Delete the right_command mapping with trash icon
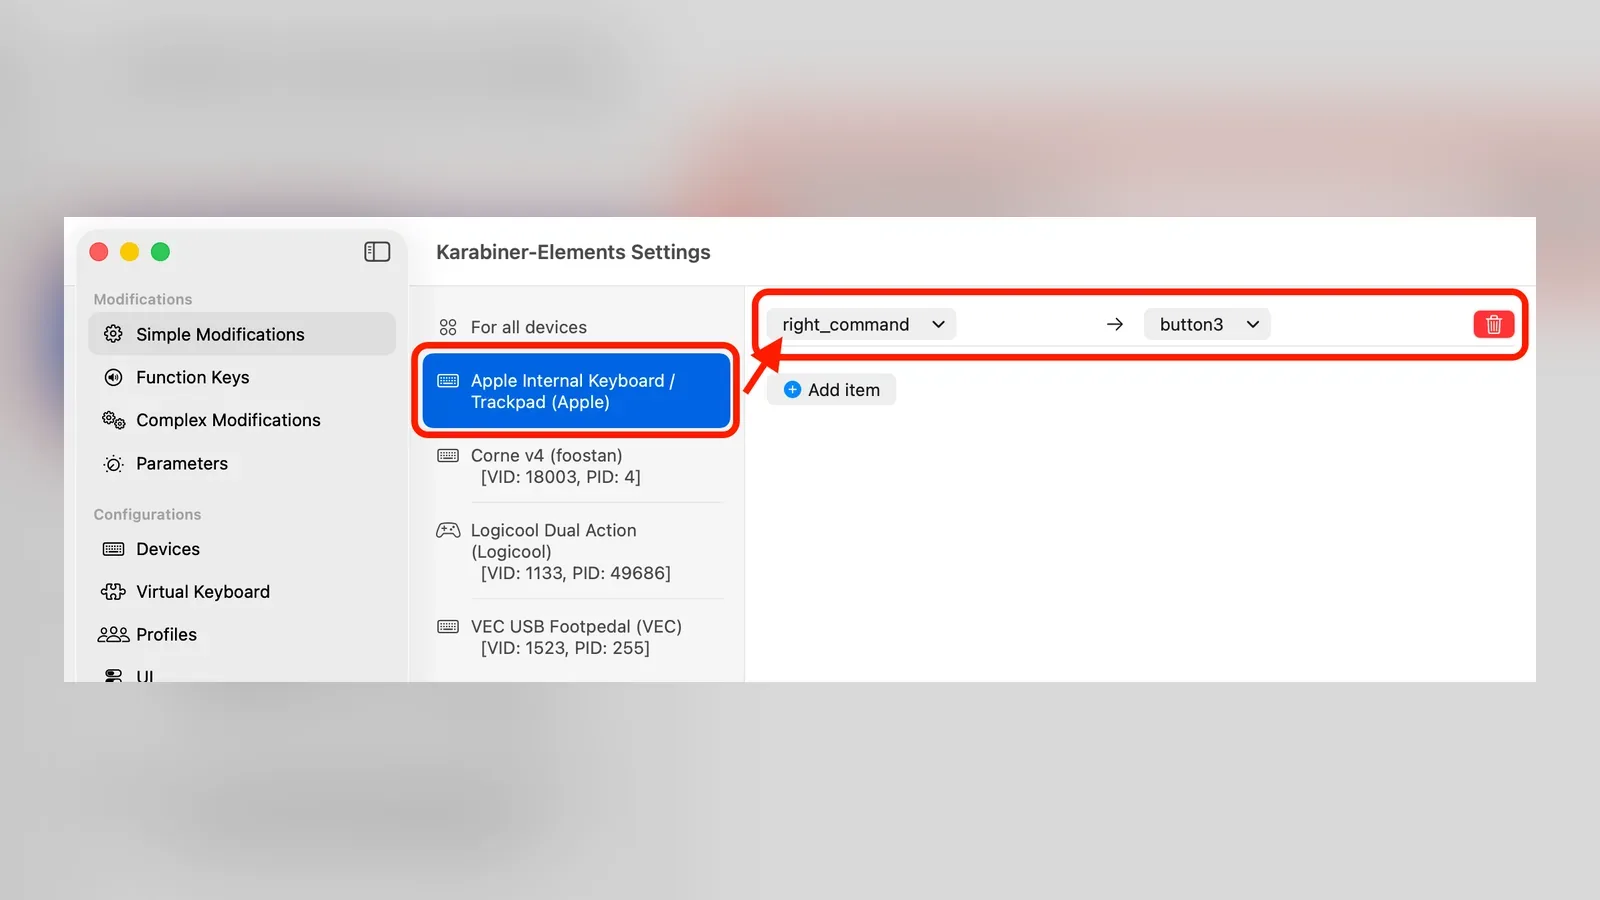 [1493, 324]
